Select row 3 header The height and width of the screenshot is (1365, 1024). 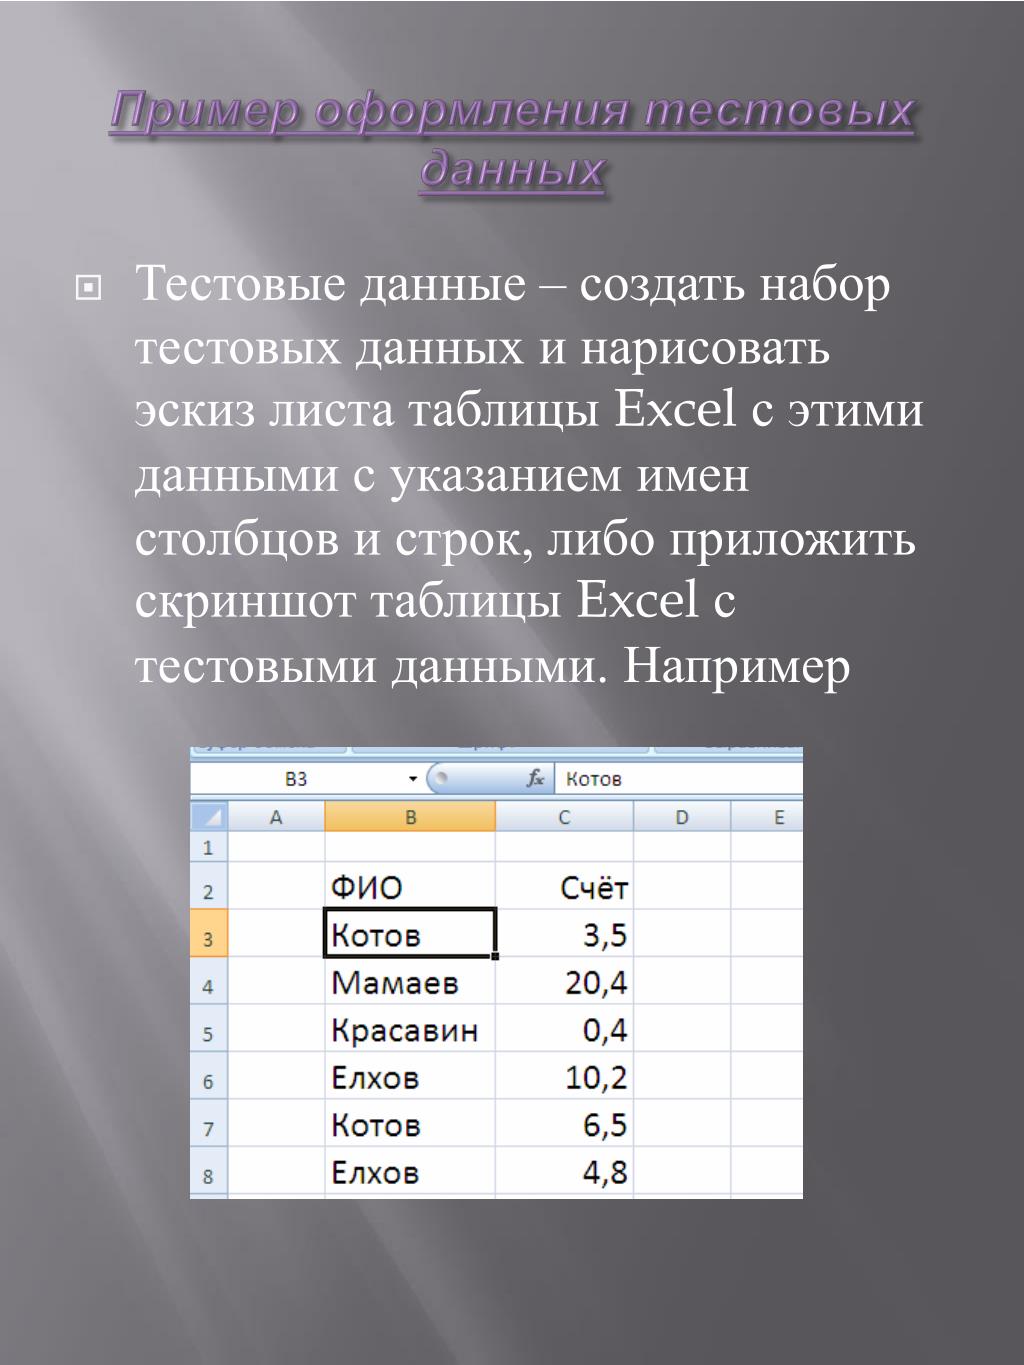coord(209,933)
